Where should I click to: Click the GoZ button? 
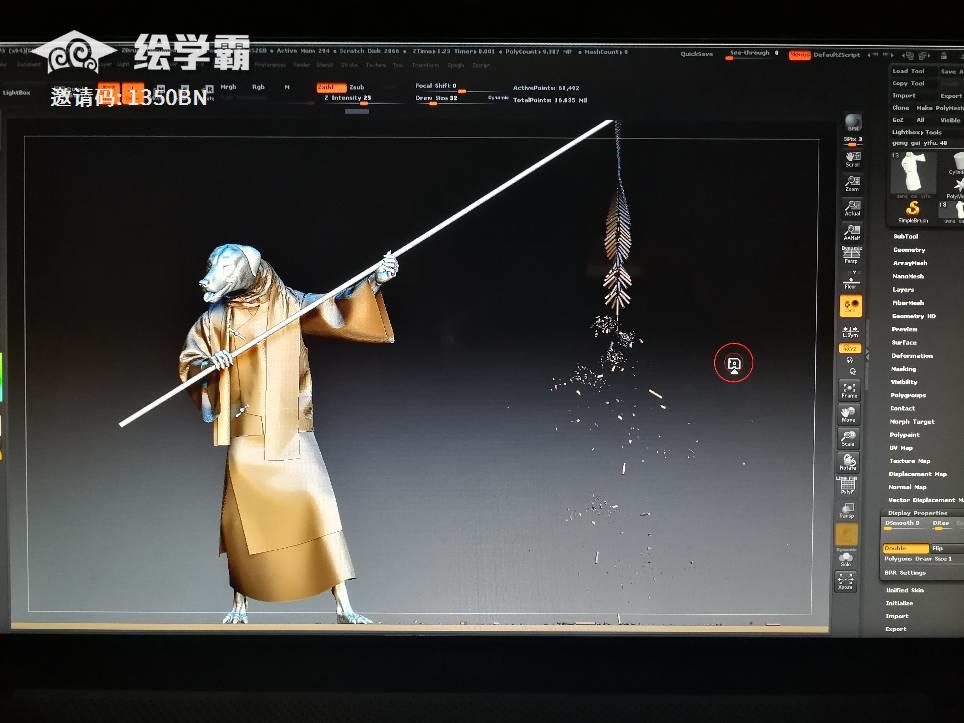coord(898,120)
